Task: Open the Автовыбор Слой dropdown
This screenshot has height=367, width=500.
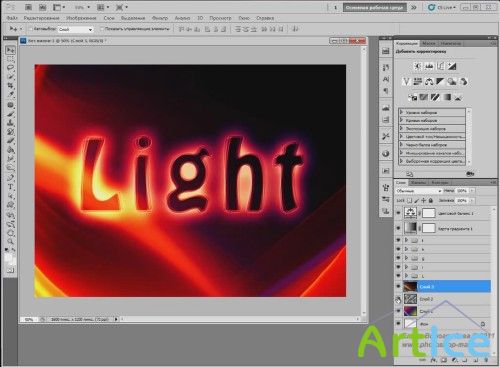Action: pos(76,29)
